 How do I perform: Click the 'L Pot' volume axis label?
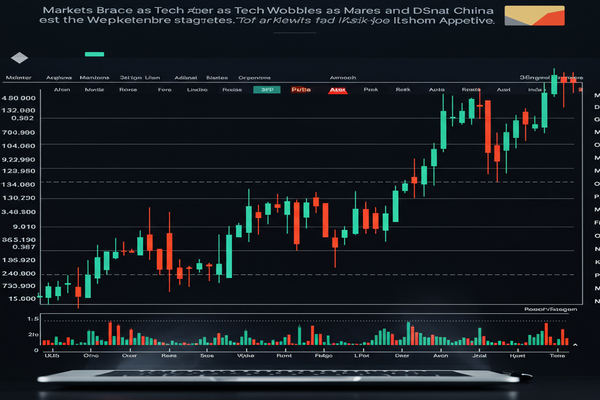[x=362, y=356]
